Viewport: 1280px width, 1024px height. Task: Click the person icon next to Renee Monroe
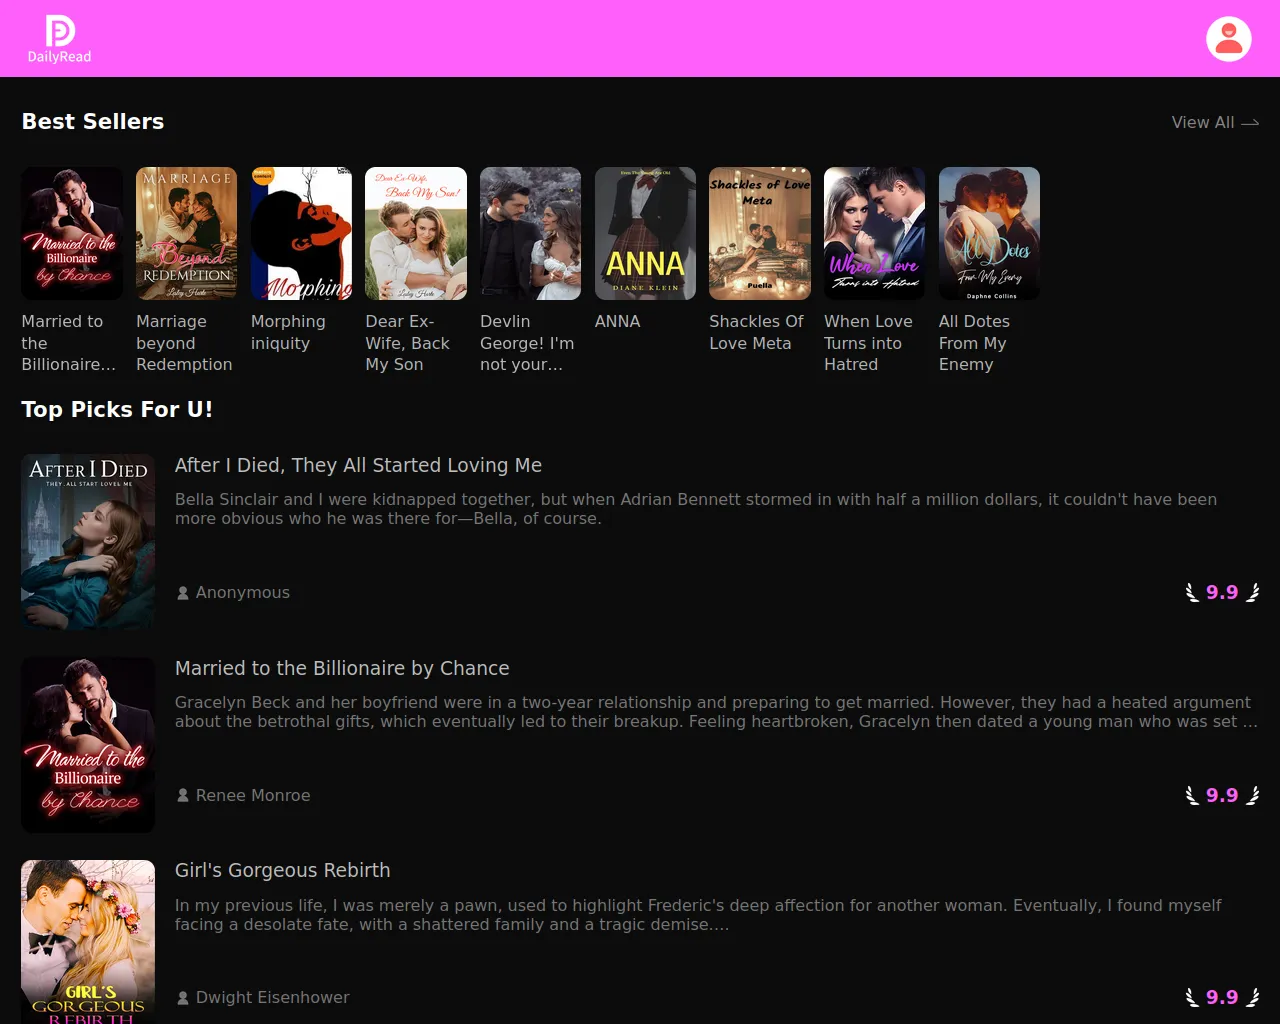(182, 795)
